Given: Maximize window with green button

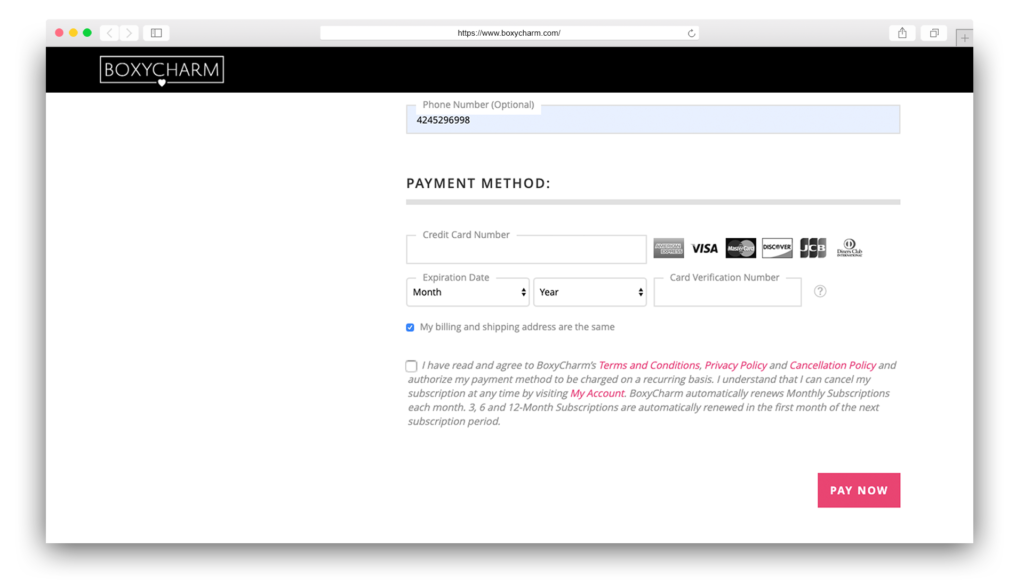Looking at the screenshot, I should pyautogui.click(x=88, y=33).
